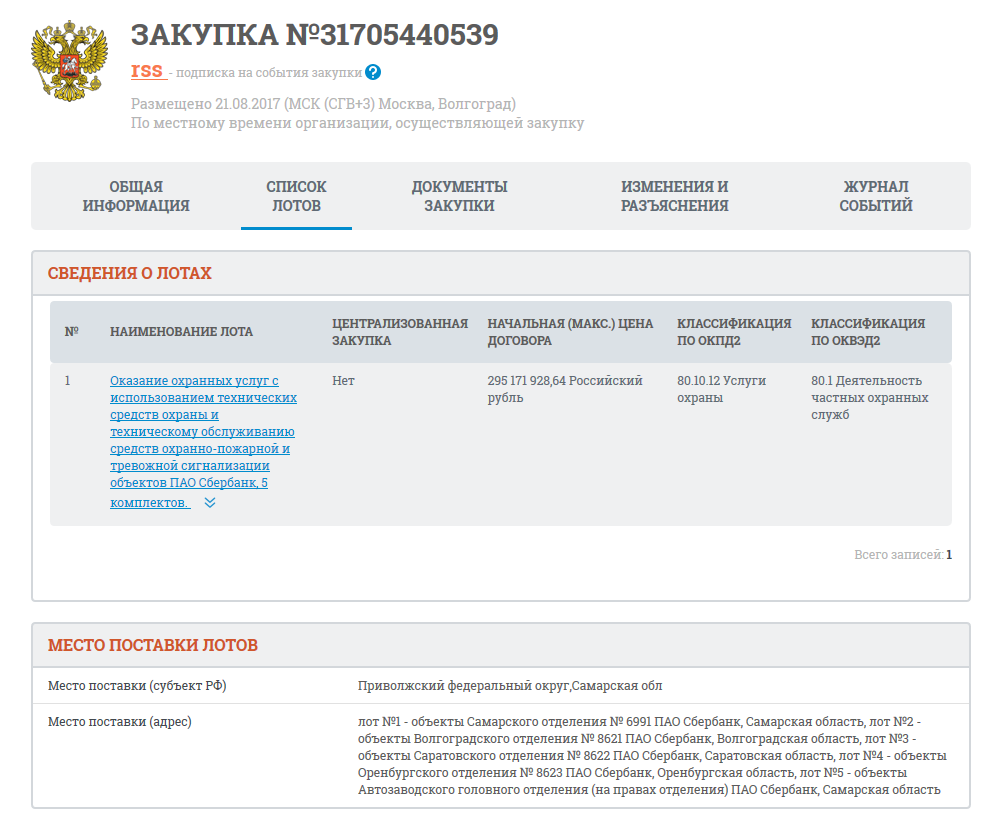The image size is (988, 834).
Task: Click the Классификация по ОКВЭД2 header
Action: [868, 332]
